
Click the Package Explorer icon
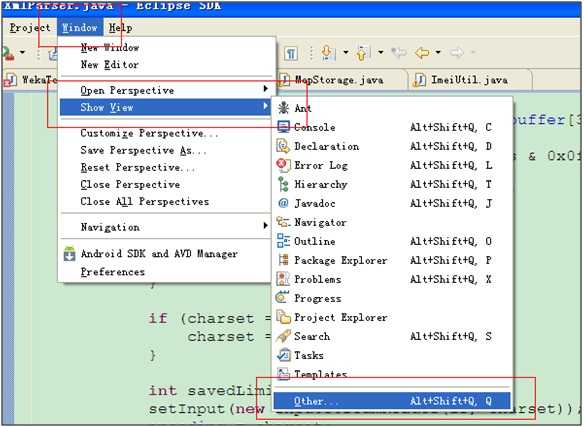tap(283, 260)
